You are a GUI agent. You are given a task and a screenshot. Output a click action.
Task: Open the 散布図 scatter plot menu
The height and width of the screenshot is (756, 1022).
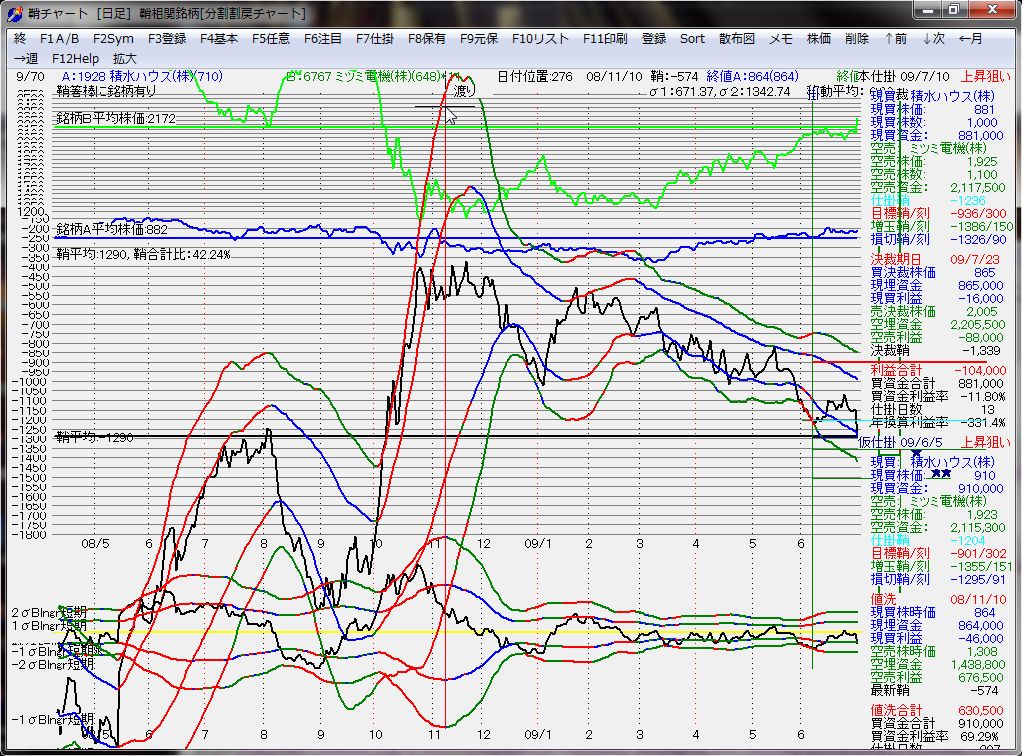pyautogui.click(x=737, y=38)
